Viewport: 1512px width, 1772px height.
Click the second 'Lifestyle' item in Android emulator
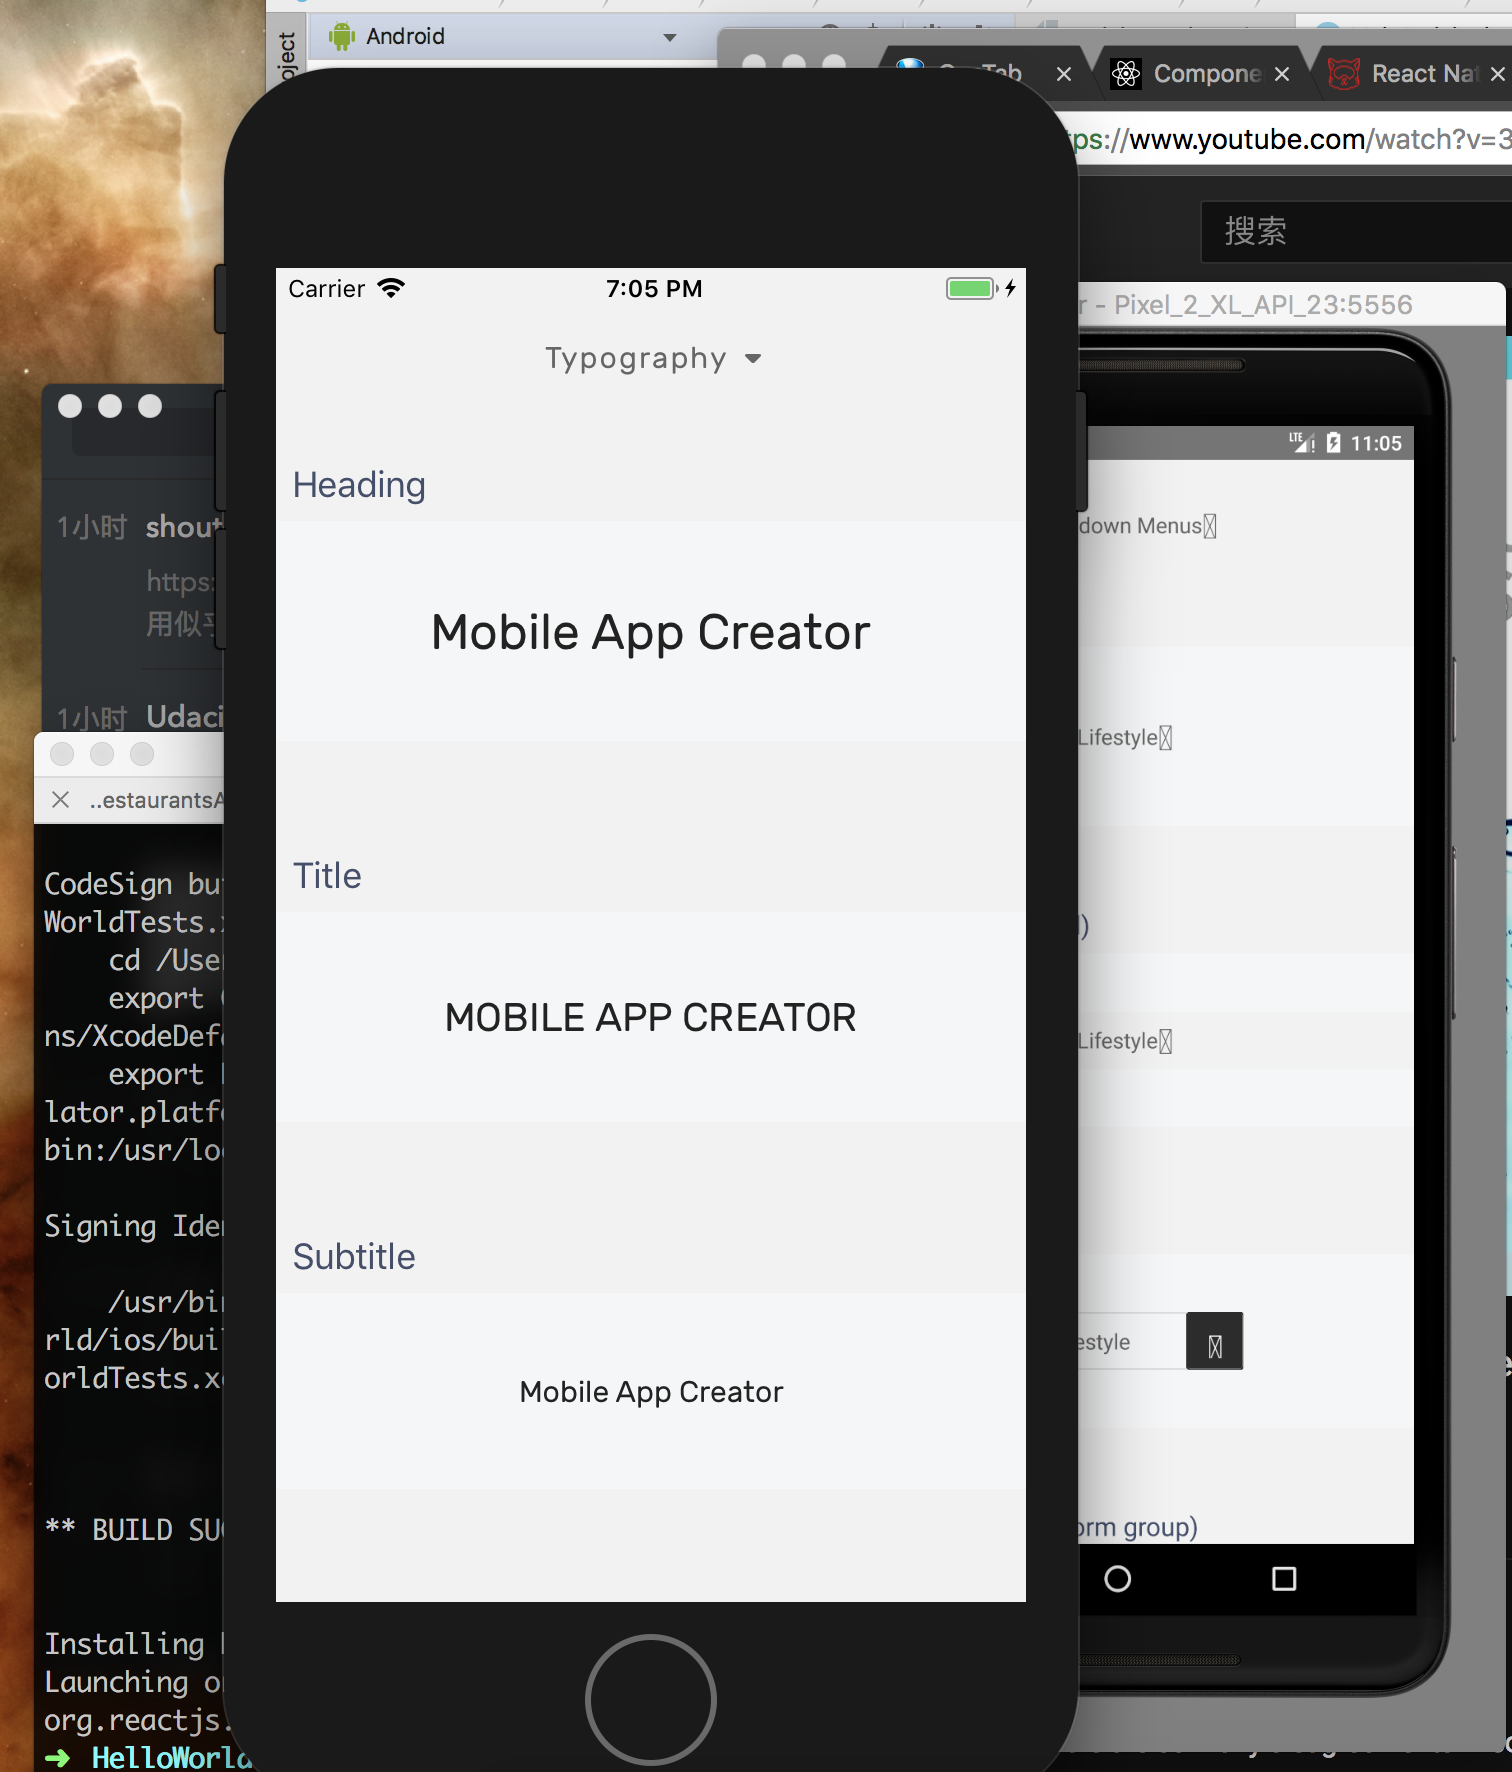pyautogui.click(x=1124, y=1041)
